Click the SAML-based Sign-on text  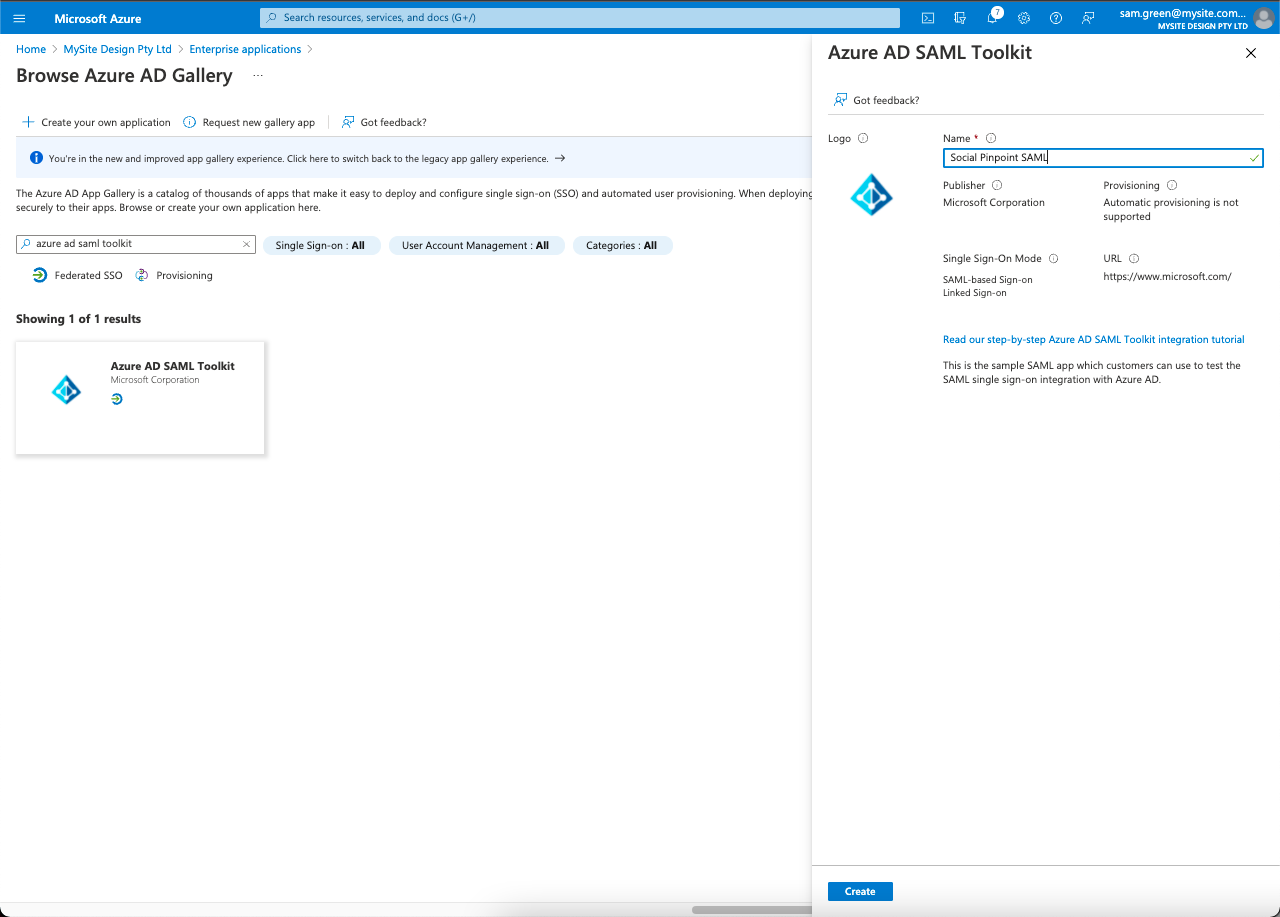click(x=988, y=280)
